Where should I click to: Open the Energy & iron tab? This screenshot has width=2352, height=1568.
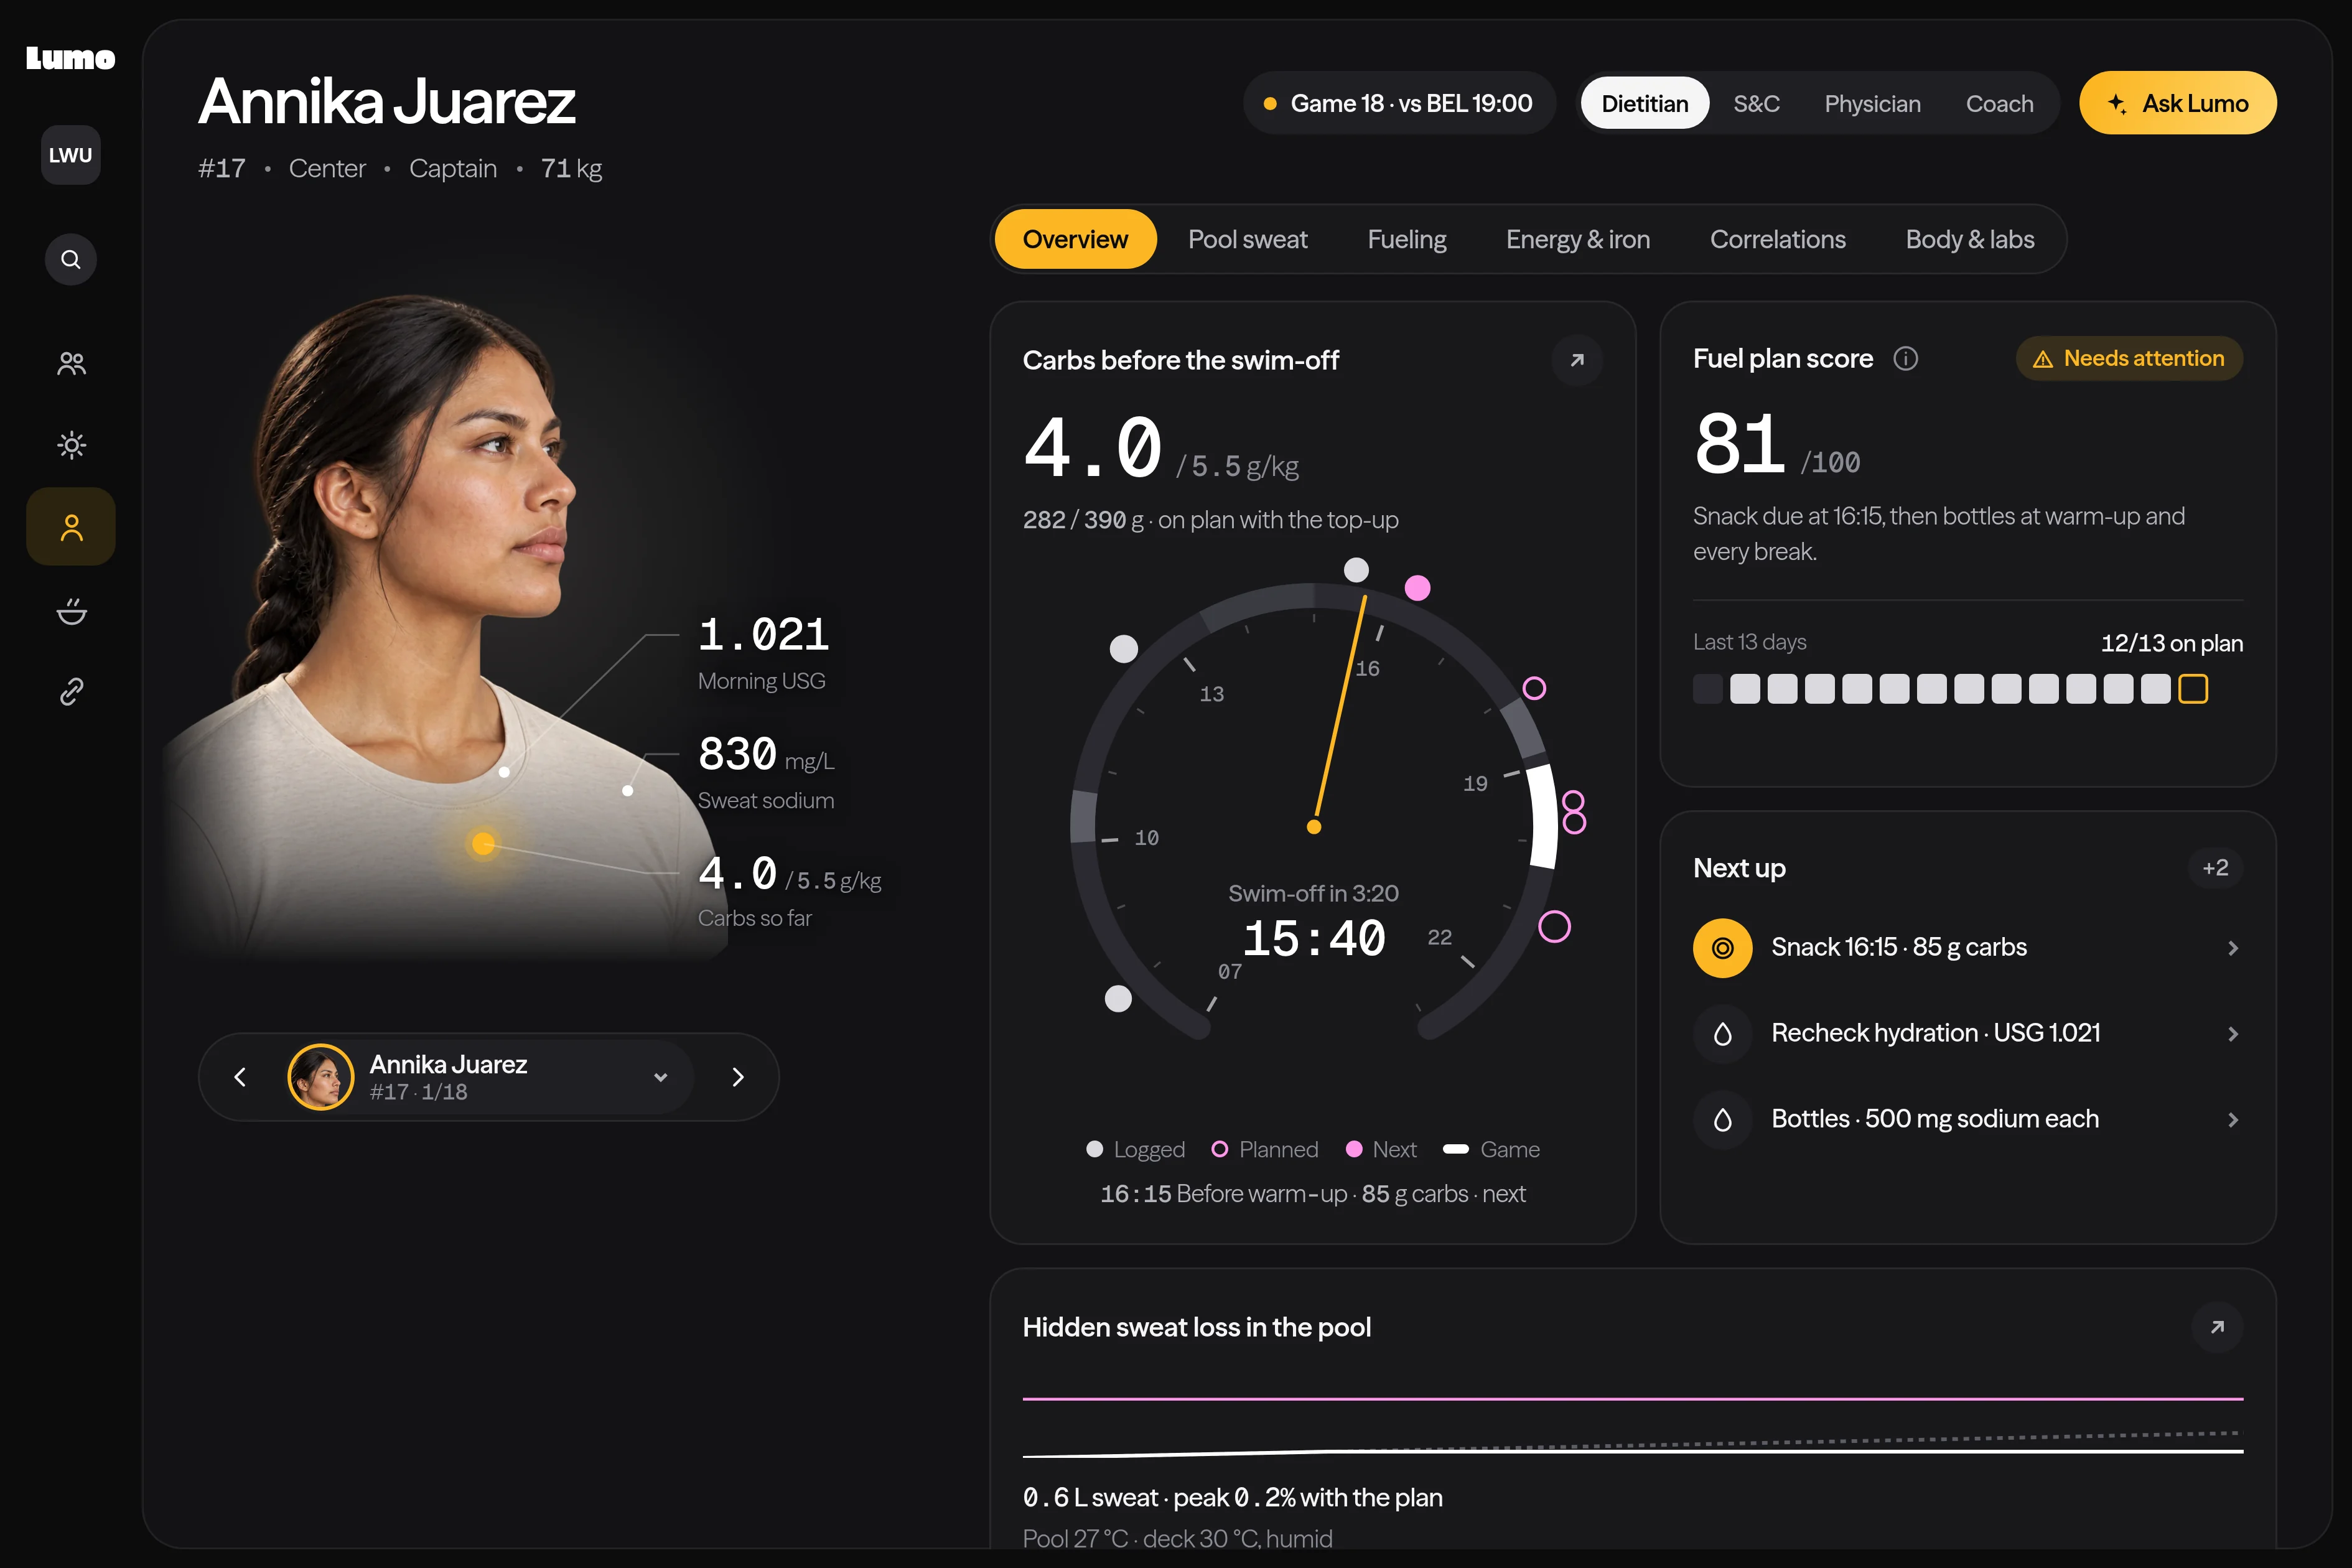[1577, 239]
